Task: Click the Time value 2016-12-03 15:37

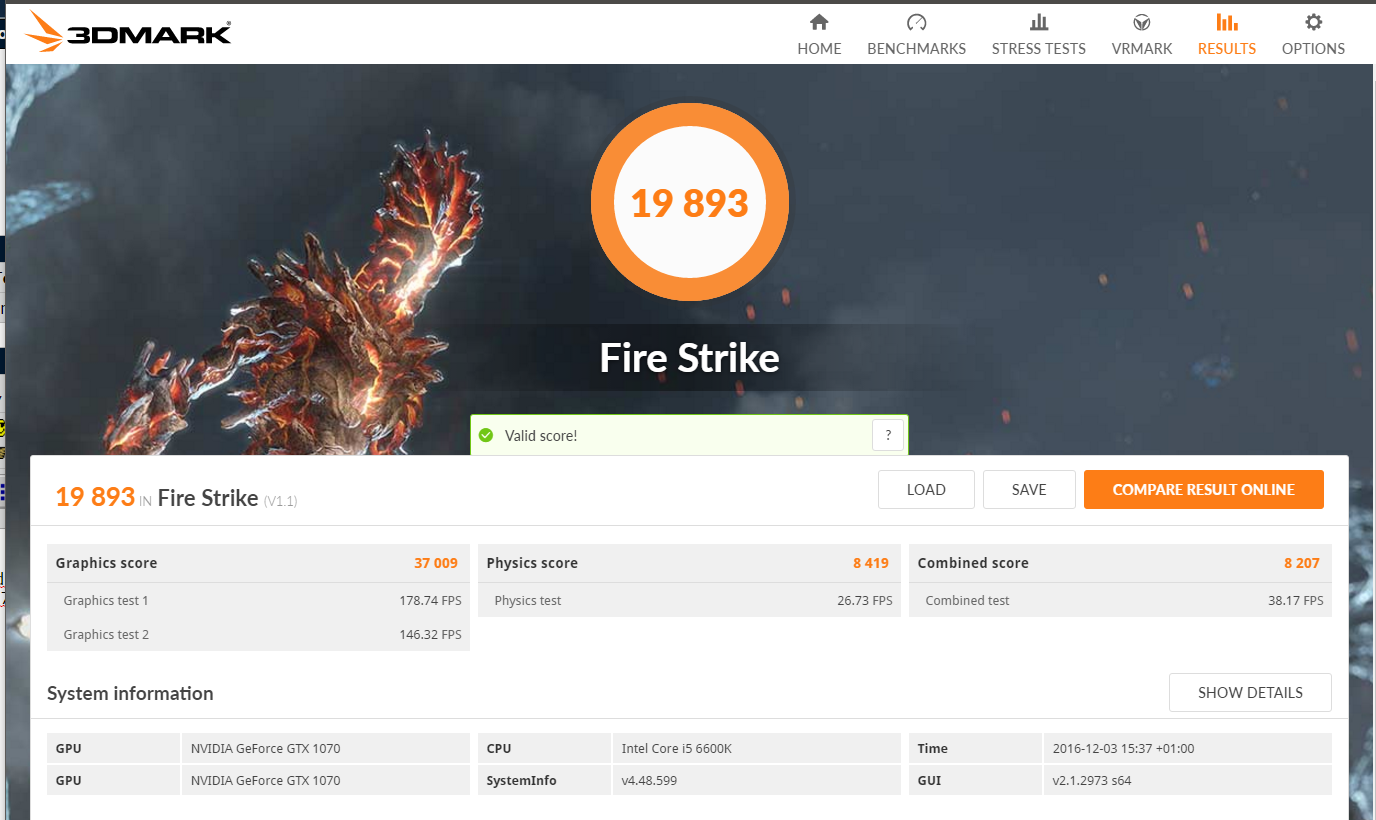Action: pos(1123,748)
